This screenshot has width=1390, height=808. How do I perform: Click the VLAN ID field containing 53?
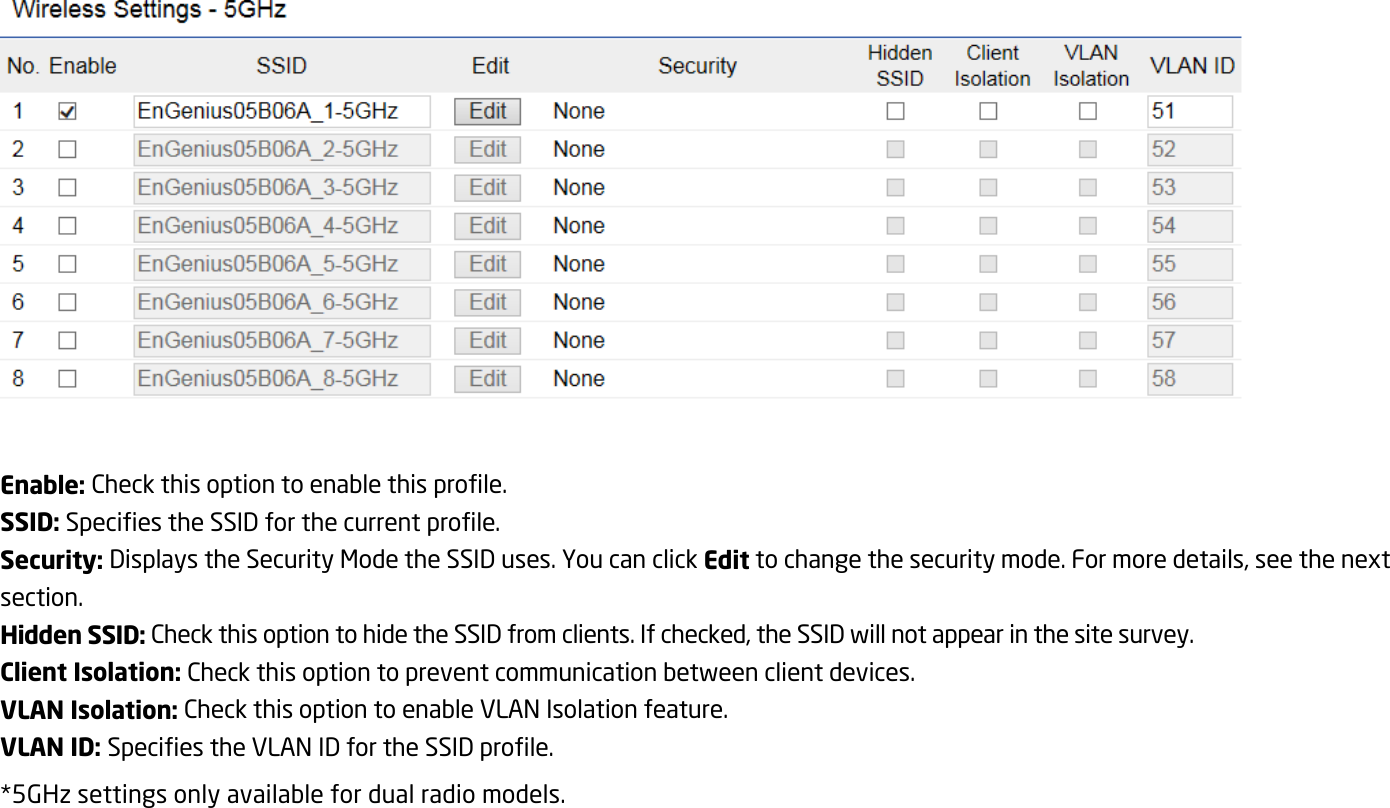pos(1190,188)
